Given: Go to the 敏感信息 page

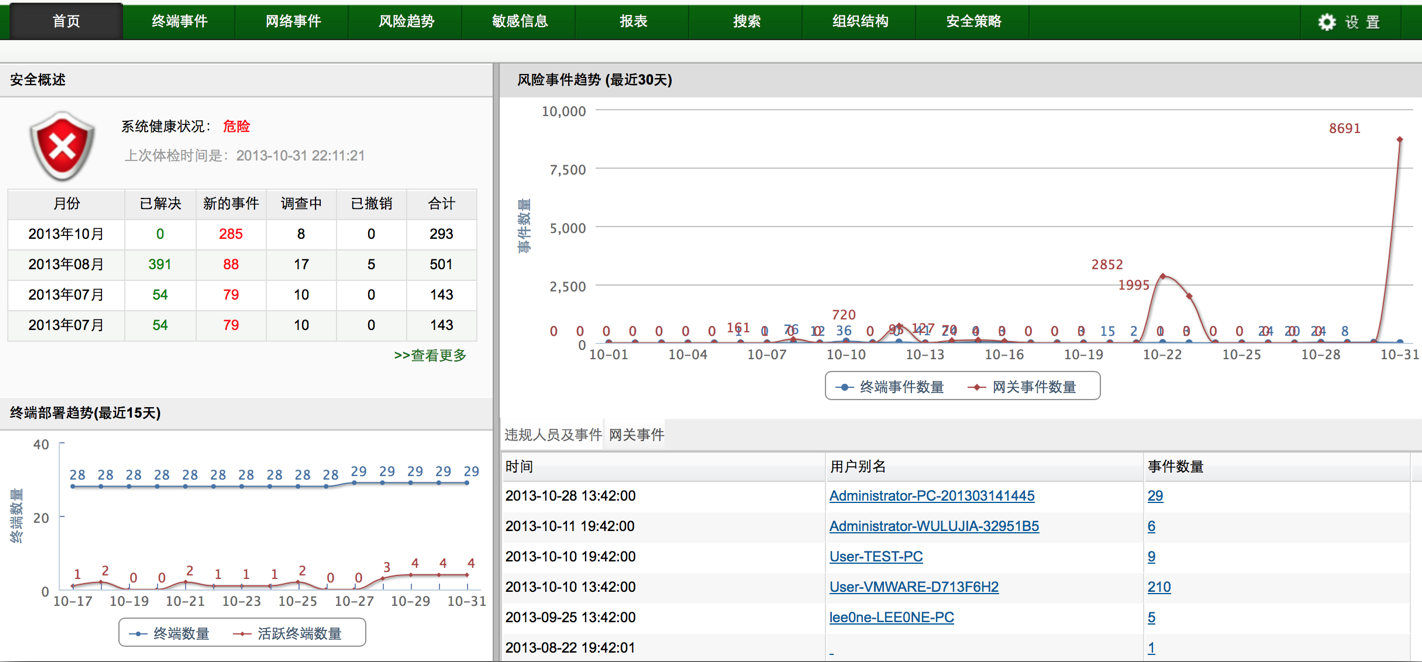Looking at the screenshot, I should tap(520, 21).
